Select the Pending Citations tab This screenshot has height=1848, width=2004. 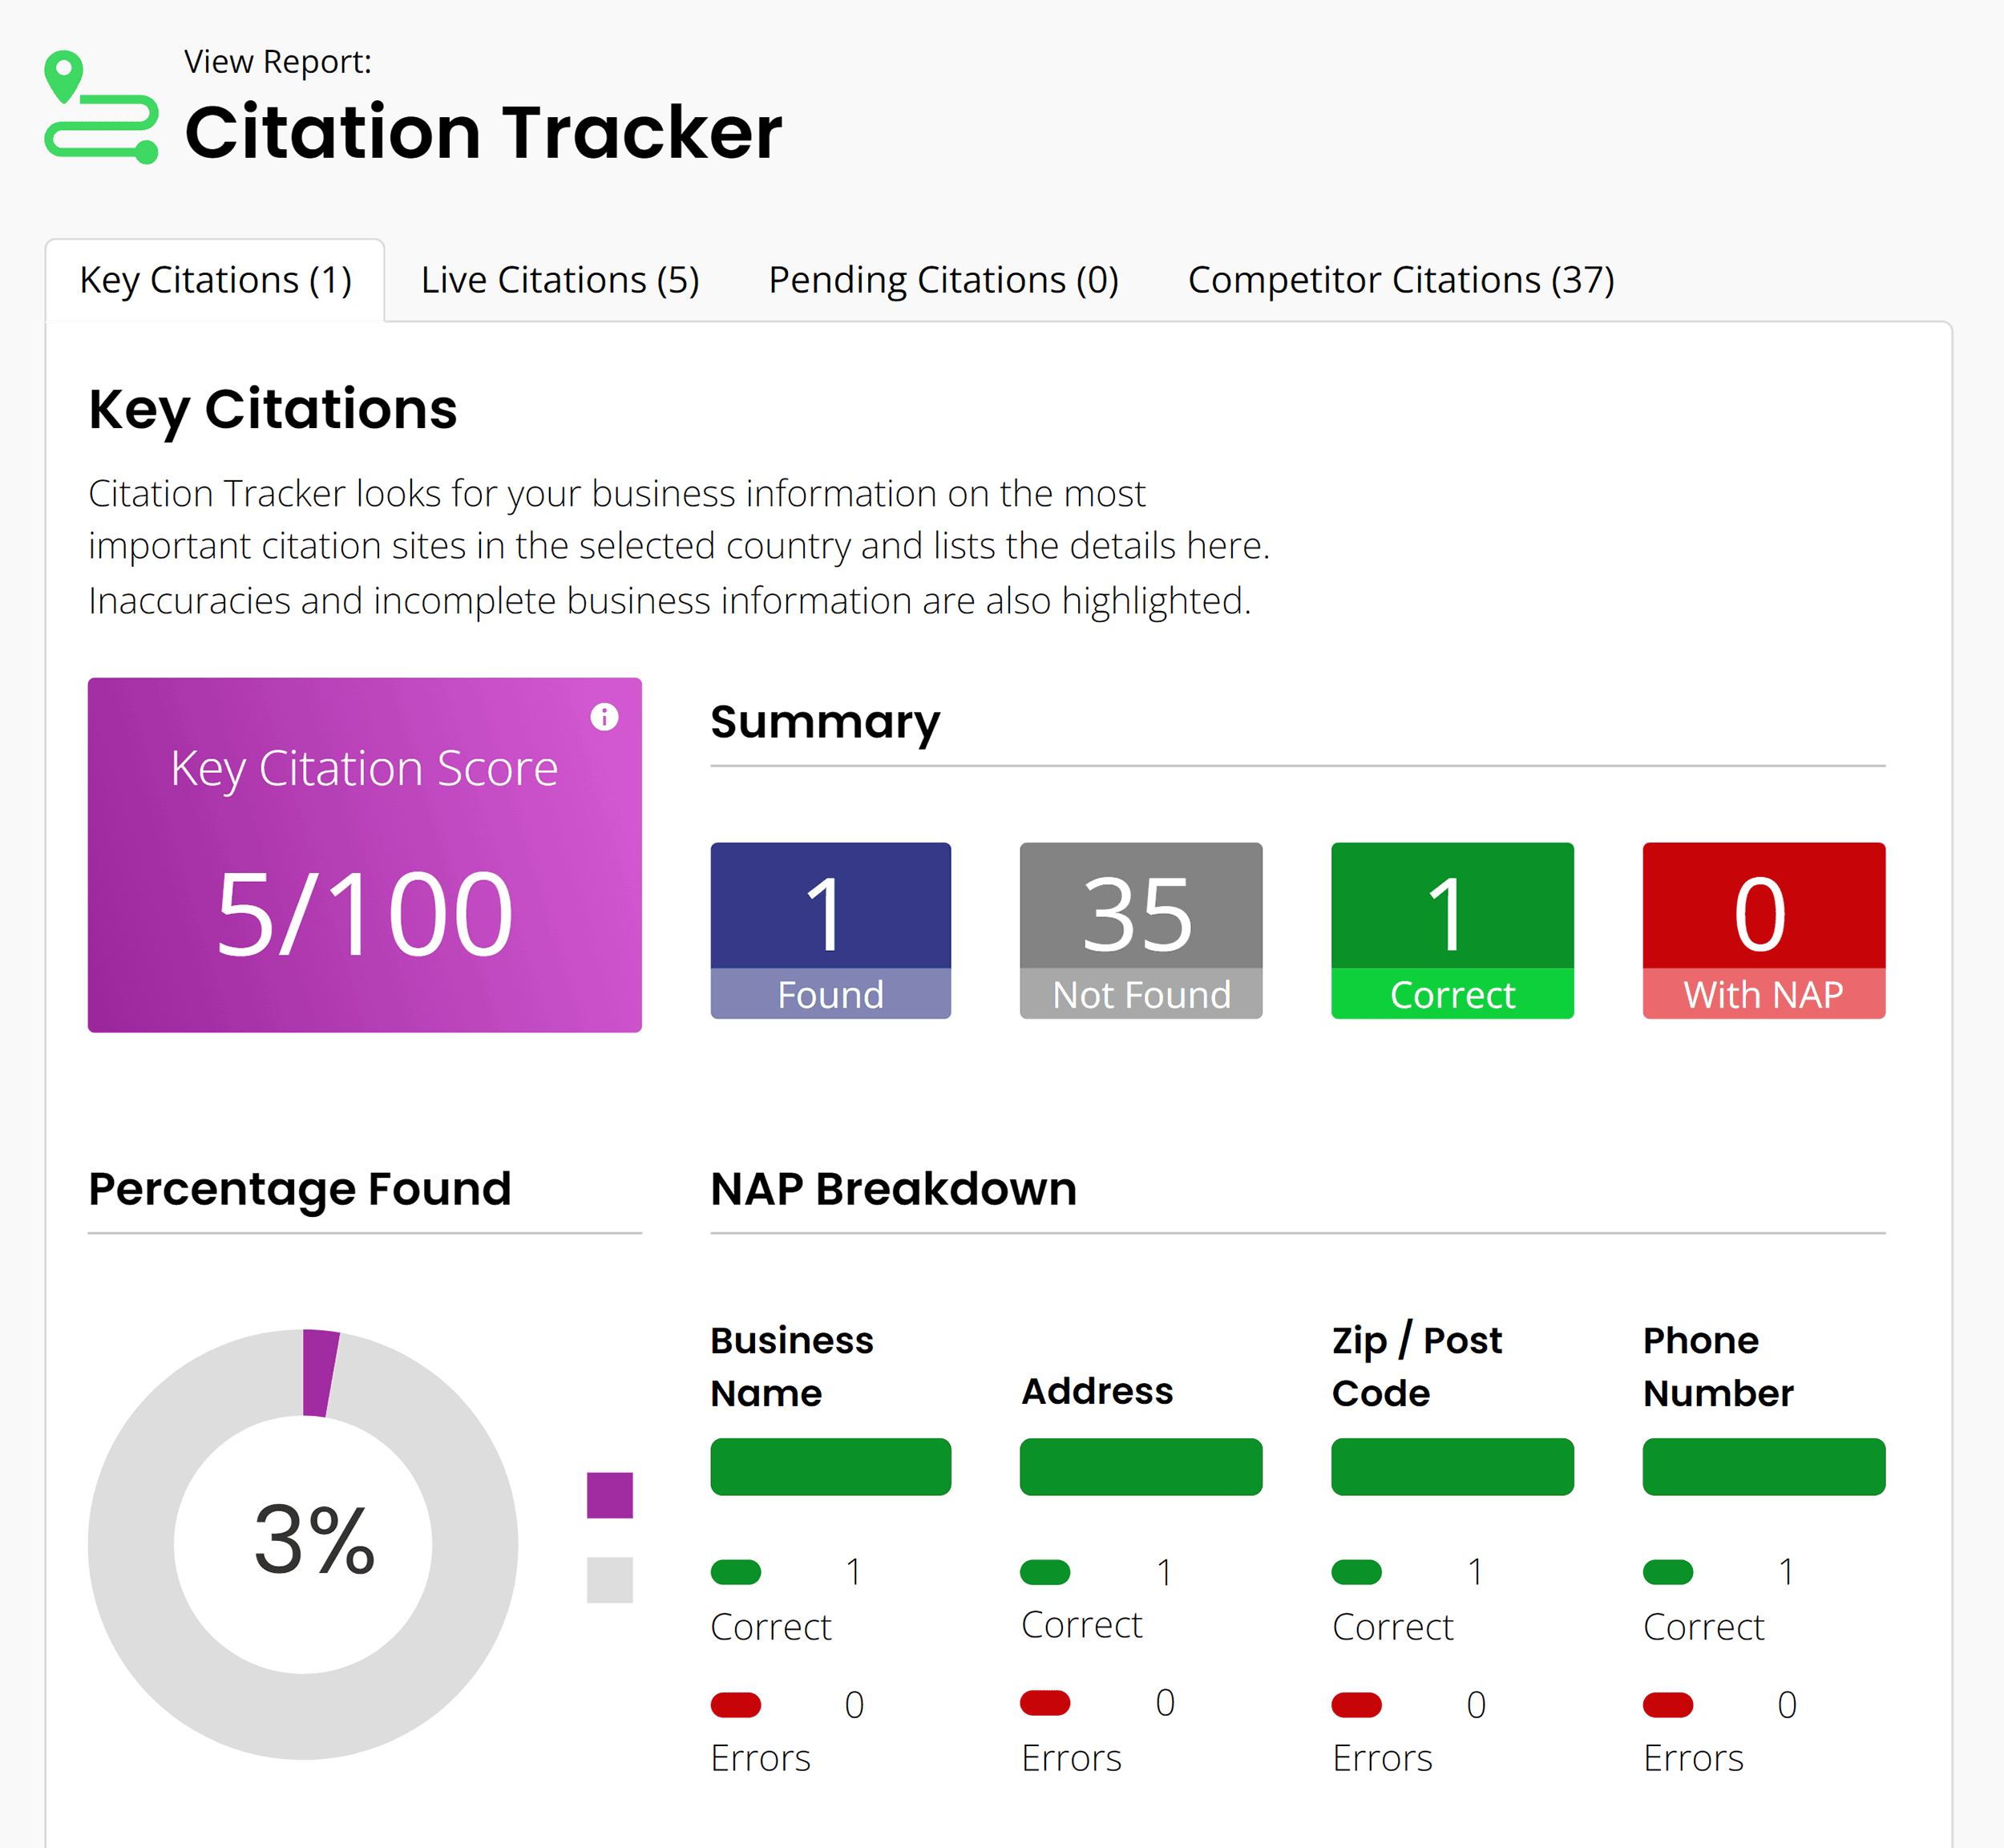tap(944, 280)
